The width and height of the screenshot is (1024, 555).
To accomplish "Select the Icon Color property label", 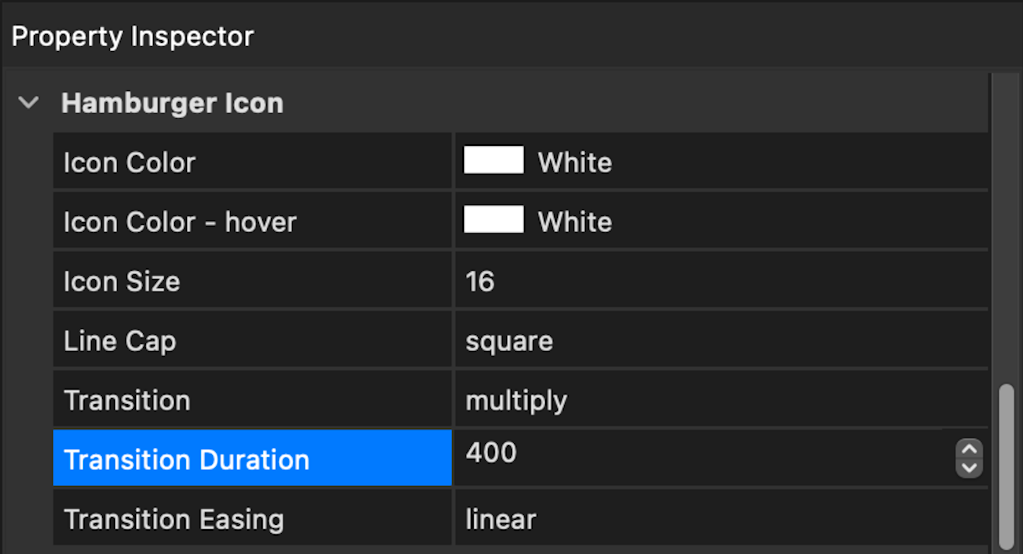I will [x=129, y=163].
